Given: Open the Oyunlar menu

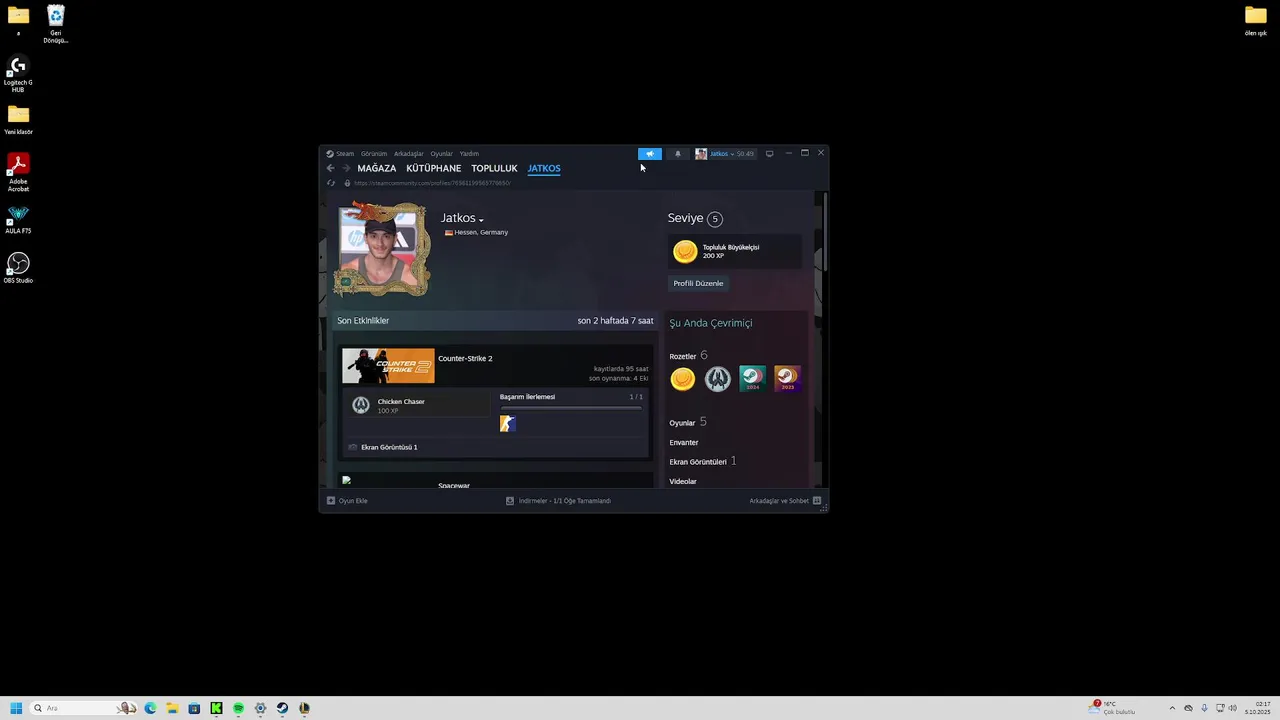Looking at the screenshot, I should tap(441, 154).
